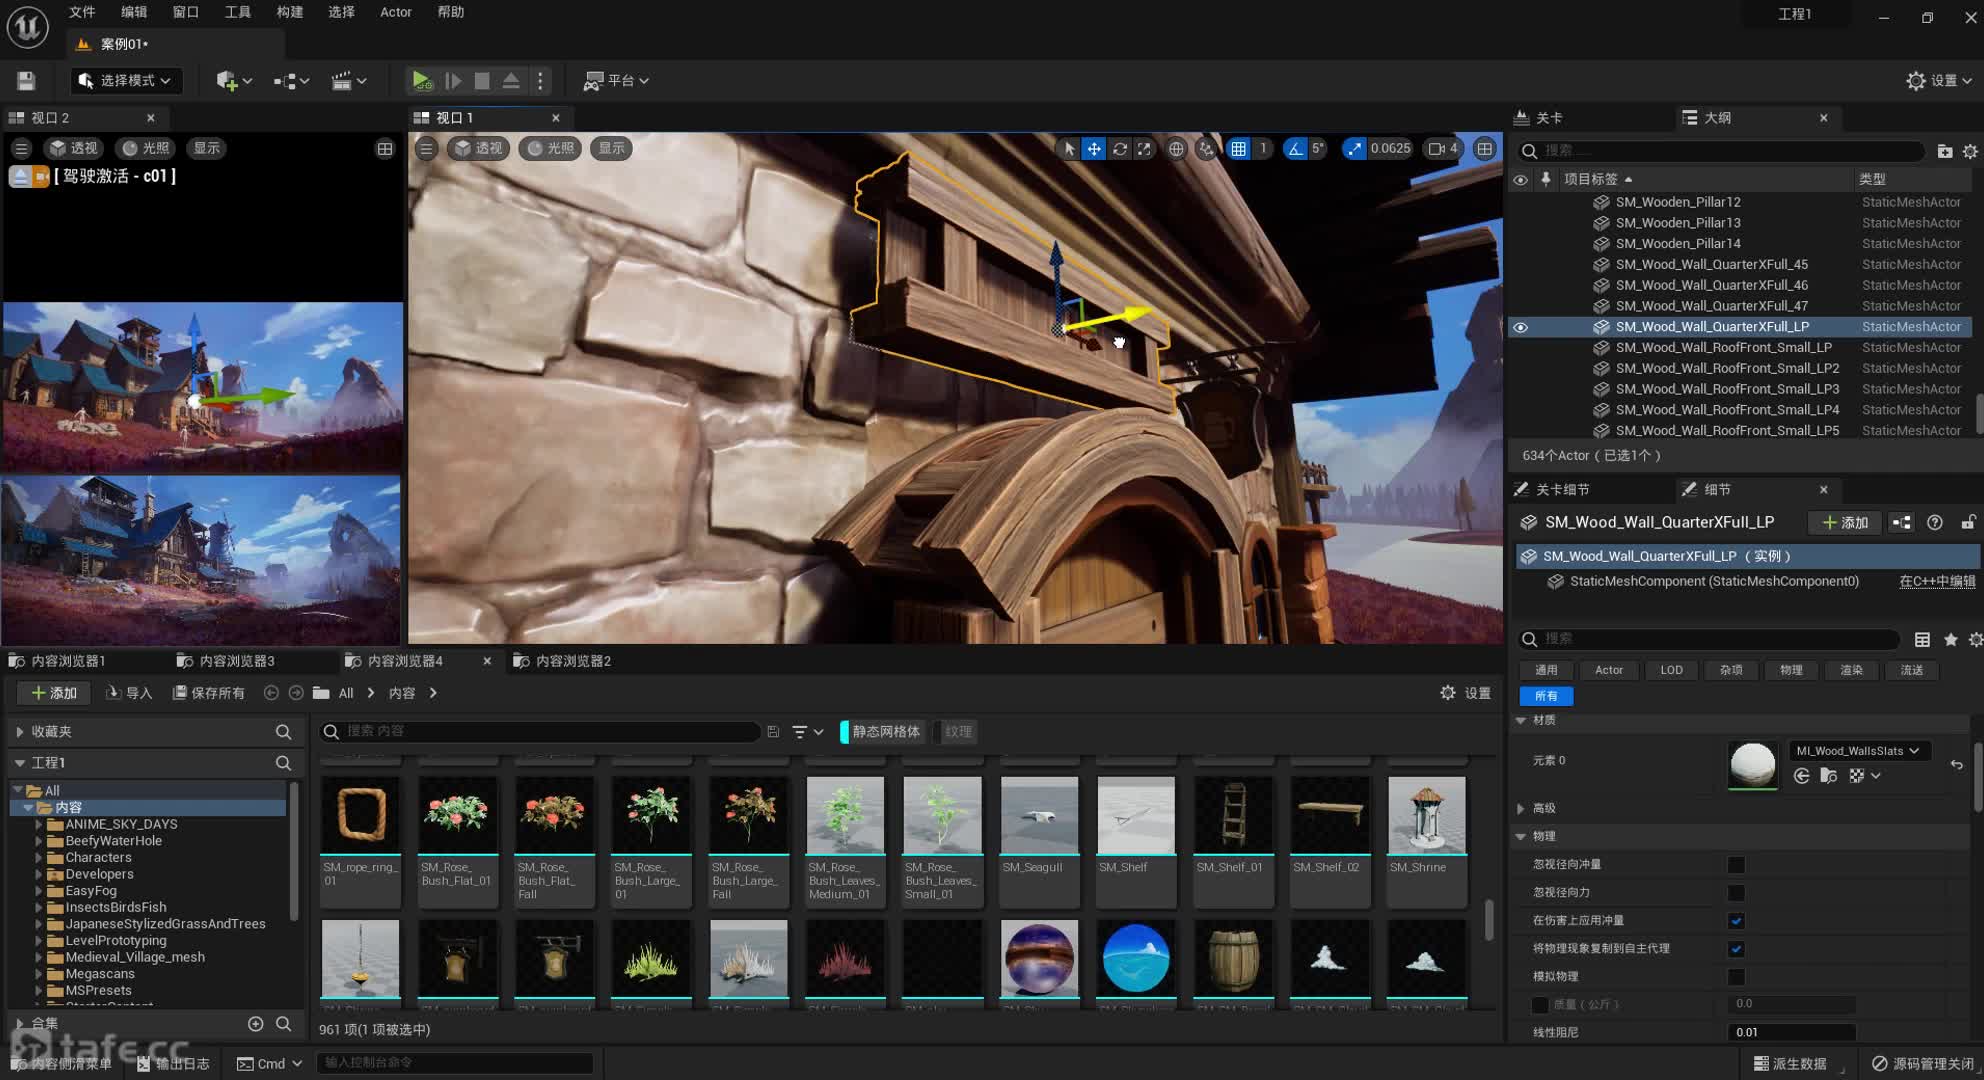Open the 设置 dropdown at top right

(1939, 81)
